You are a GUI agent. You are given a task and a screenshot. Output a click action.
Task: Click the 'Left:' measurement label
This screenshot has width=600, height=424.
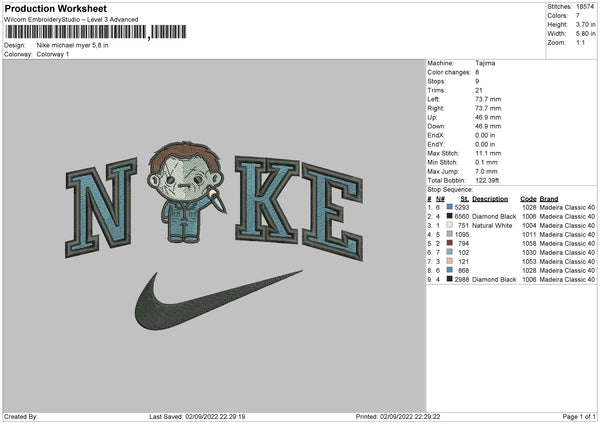click(x=434, y=99)
